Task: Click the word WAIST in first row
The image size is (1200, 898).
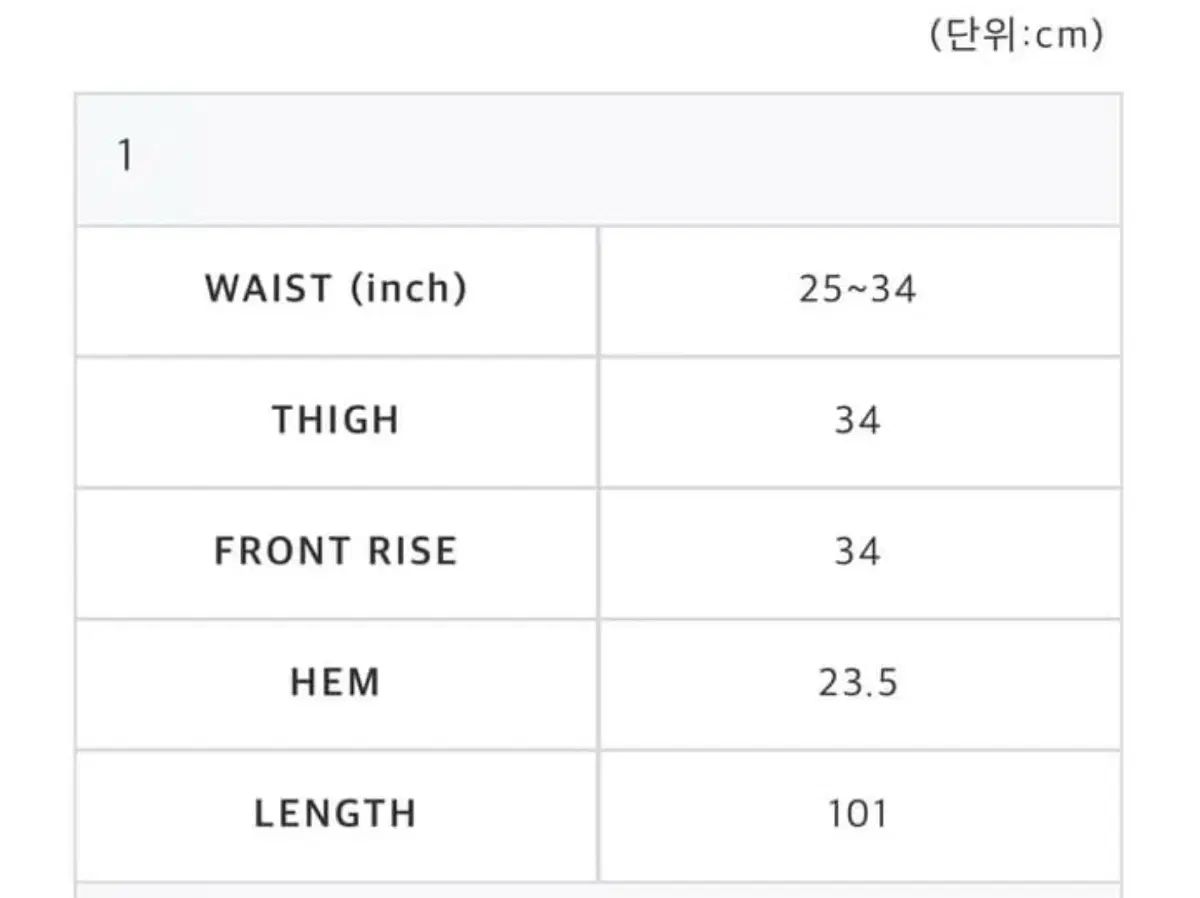Action: coord(268,289)
